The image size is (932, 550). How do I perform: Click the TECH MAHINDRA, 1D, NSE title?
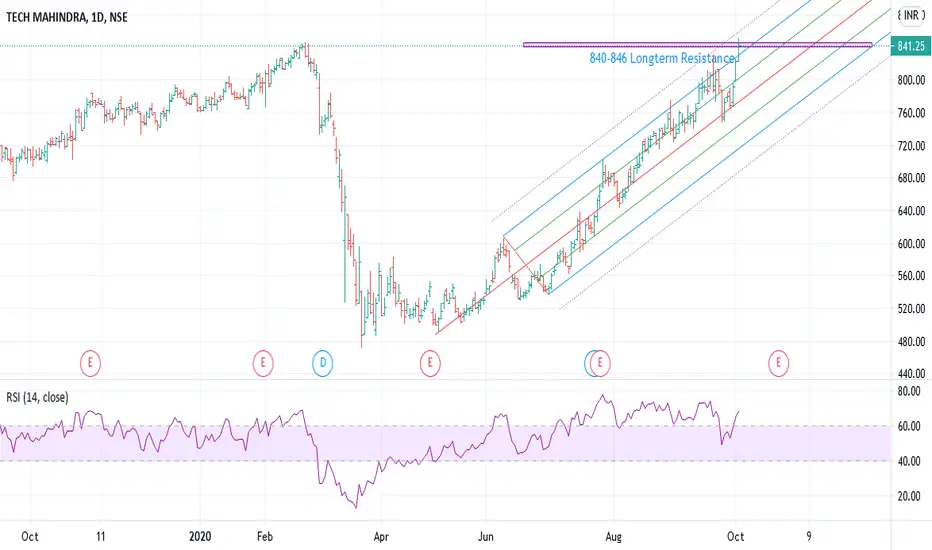pos(67,17)
